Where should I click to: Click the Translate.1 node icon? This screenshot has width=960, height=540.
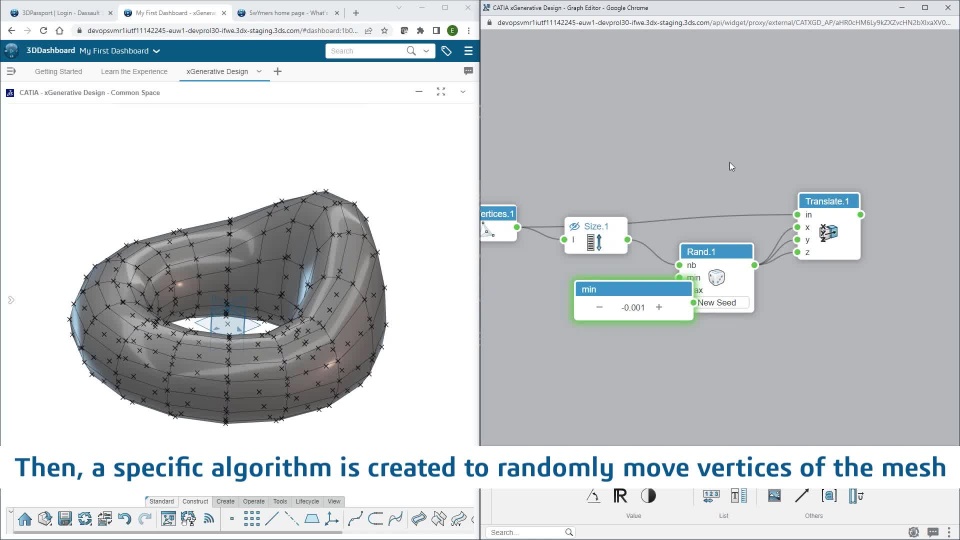coord(828,232)
